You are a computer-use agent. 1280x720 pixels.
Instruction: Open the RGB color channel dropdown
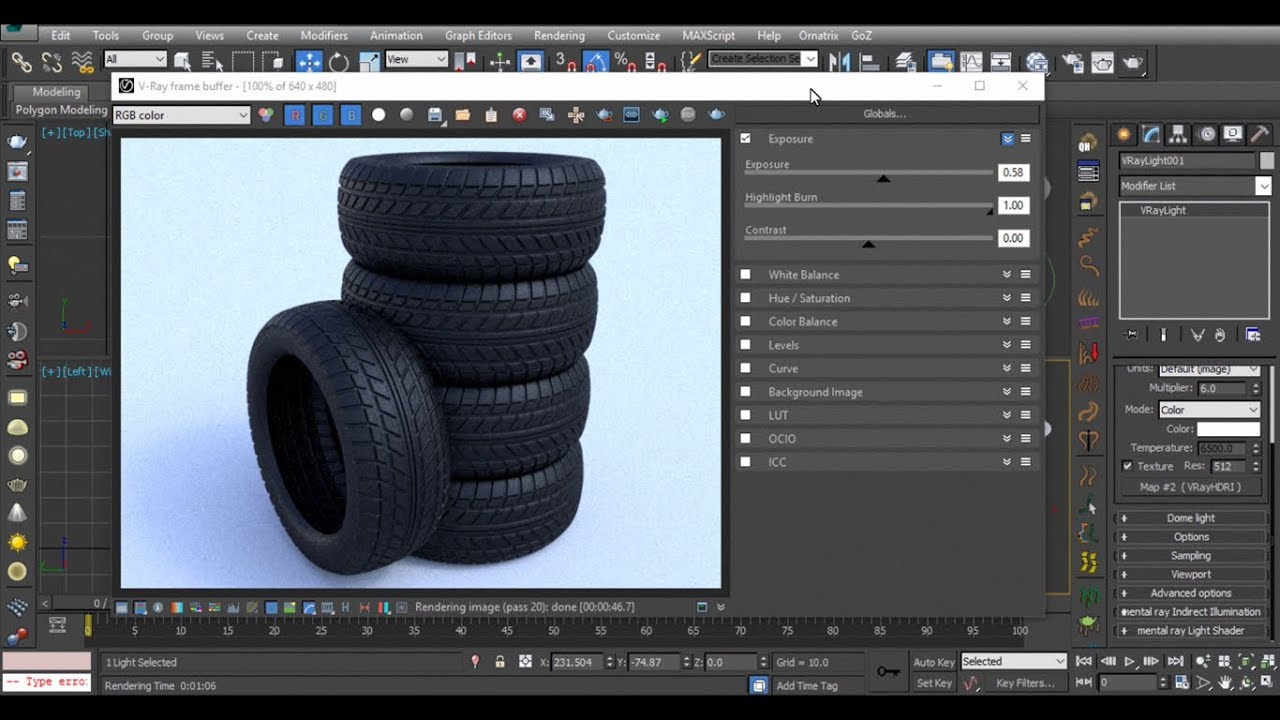(x=181, y=115)
